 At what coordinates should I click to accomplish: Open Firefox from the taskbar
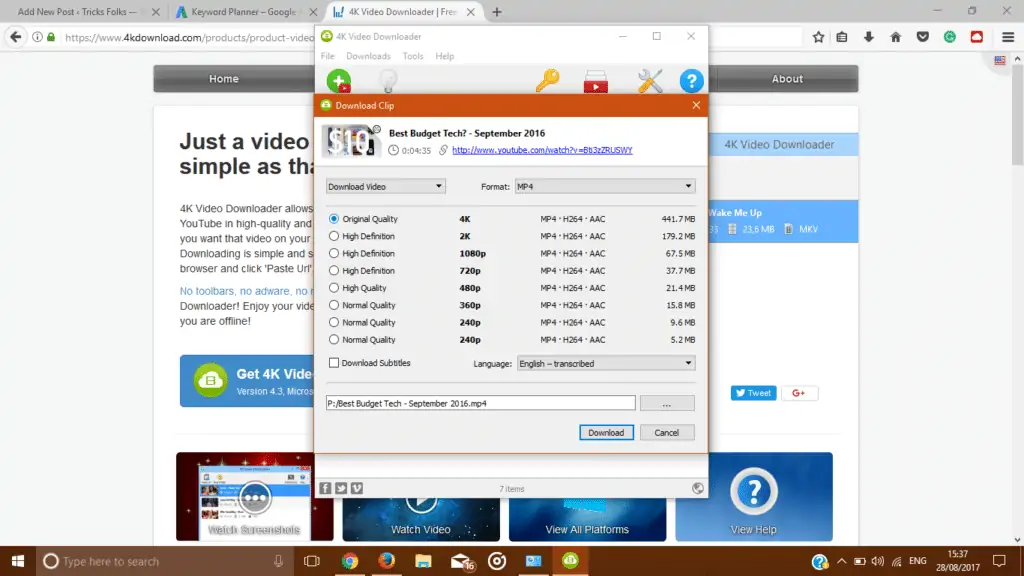(387, 561)
